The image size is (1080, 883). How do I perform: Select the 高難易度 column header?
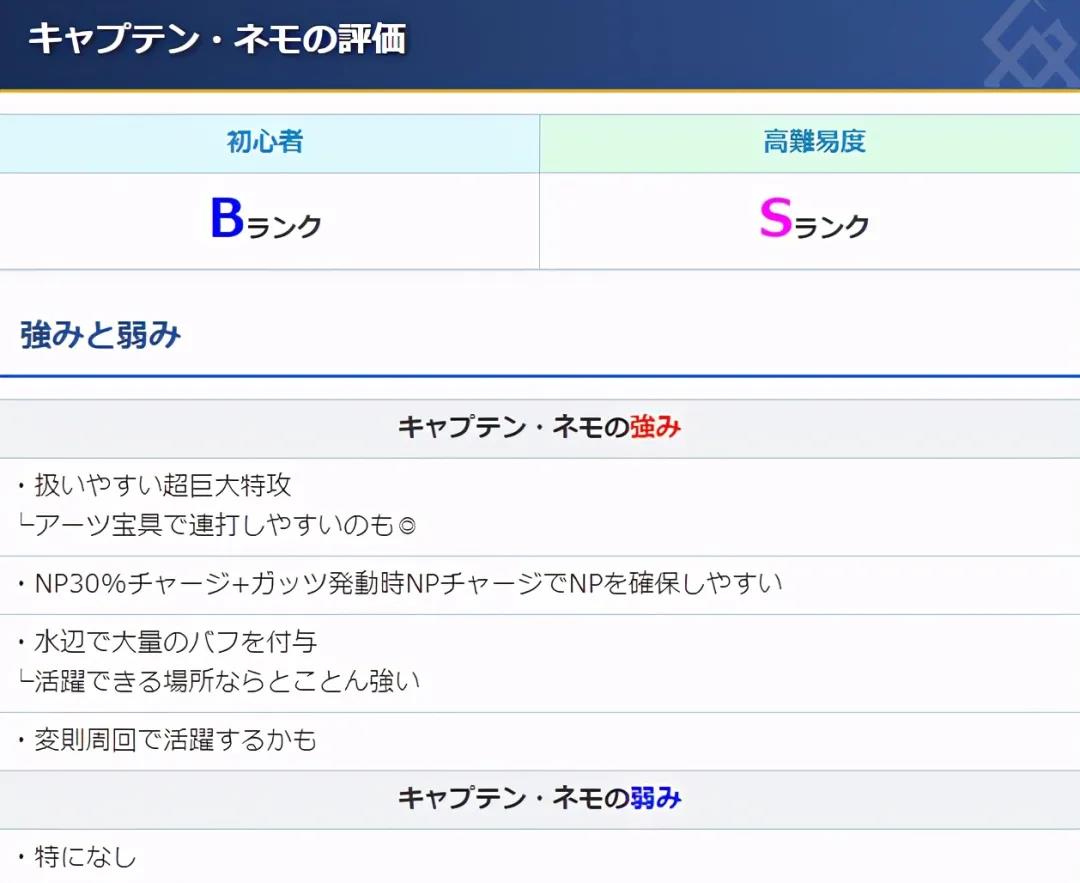click(814, 142)
